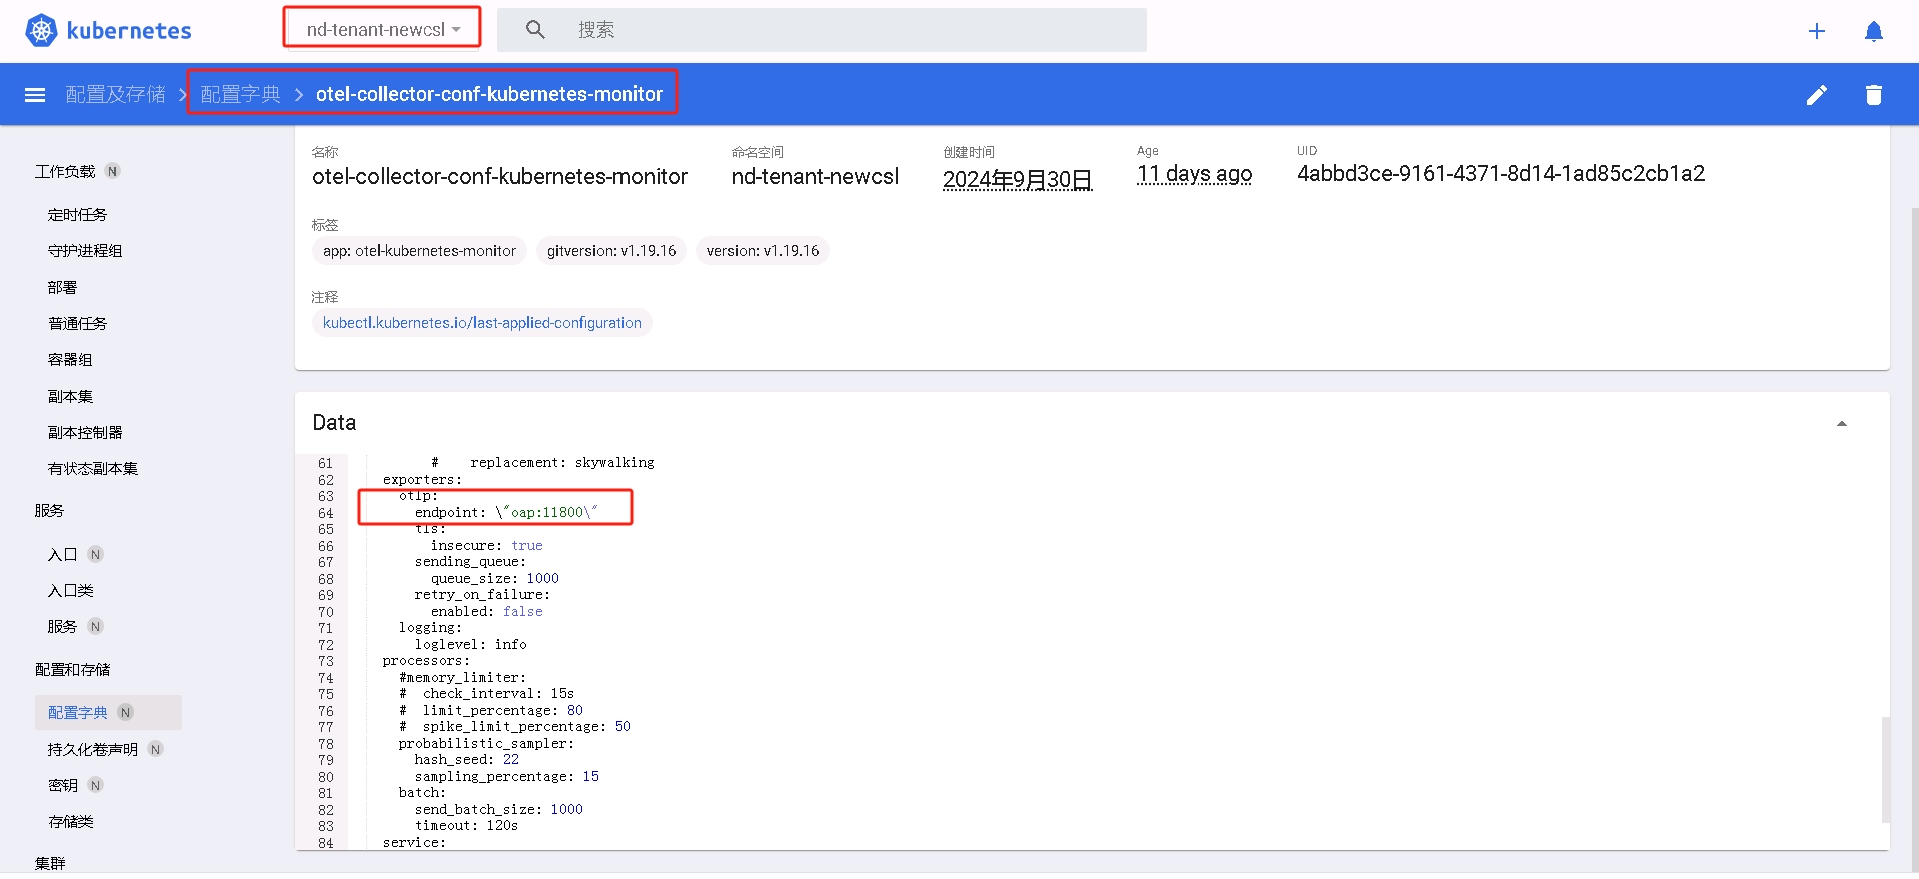Click the 11 days ago age text
1919x879 pixels.
(x=1194, y=175)
